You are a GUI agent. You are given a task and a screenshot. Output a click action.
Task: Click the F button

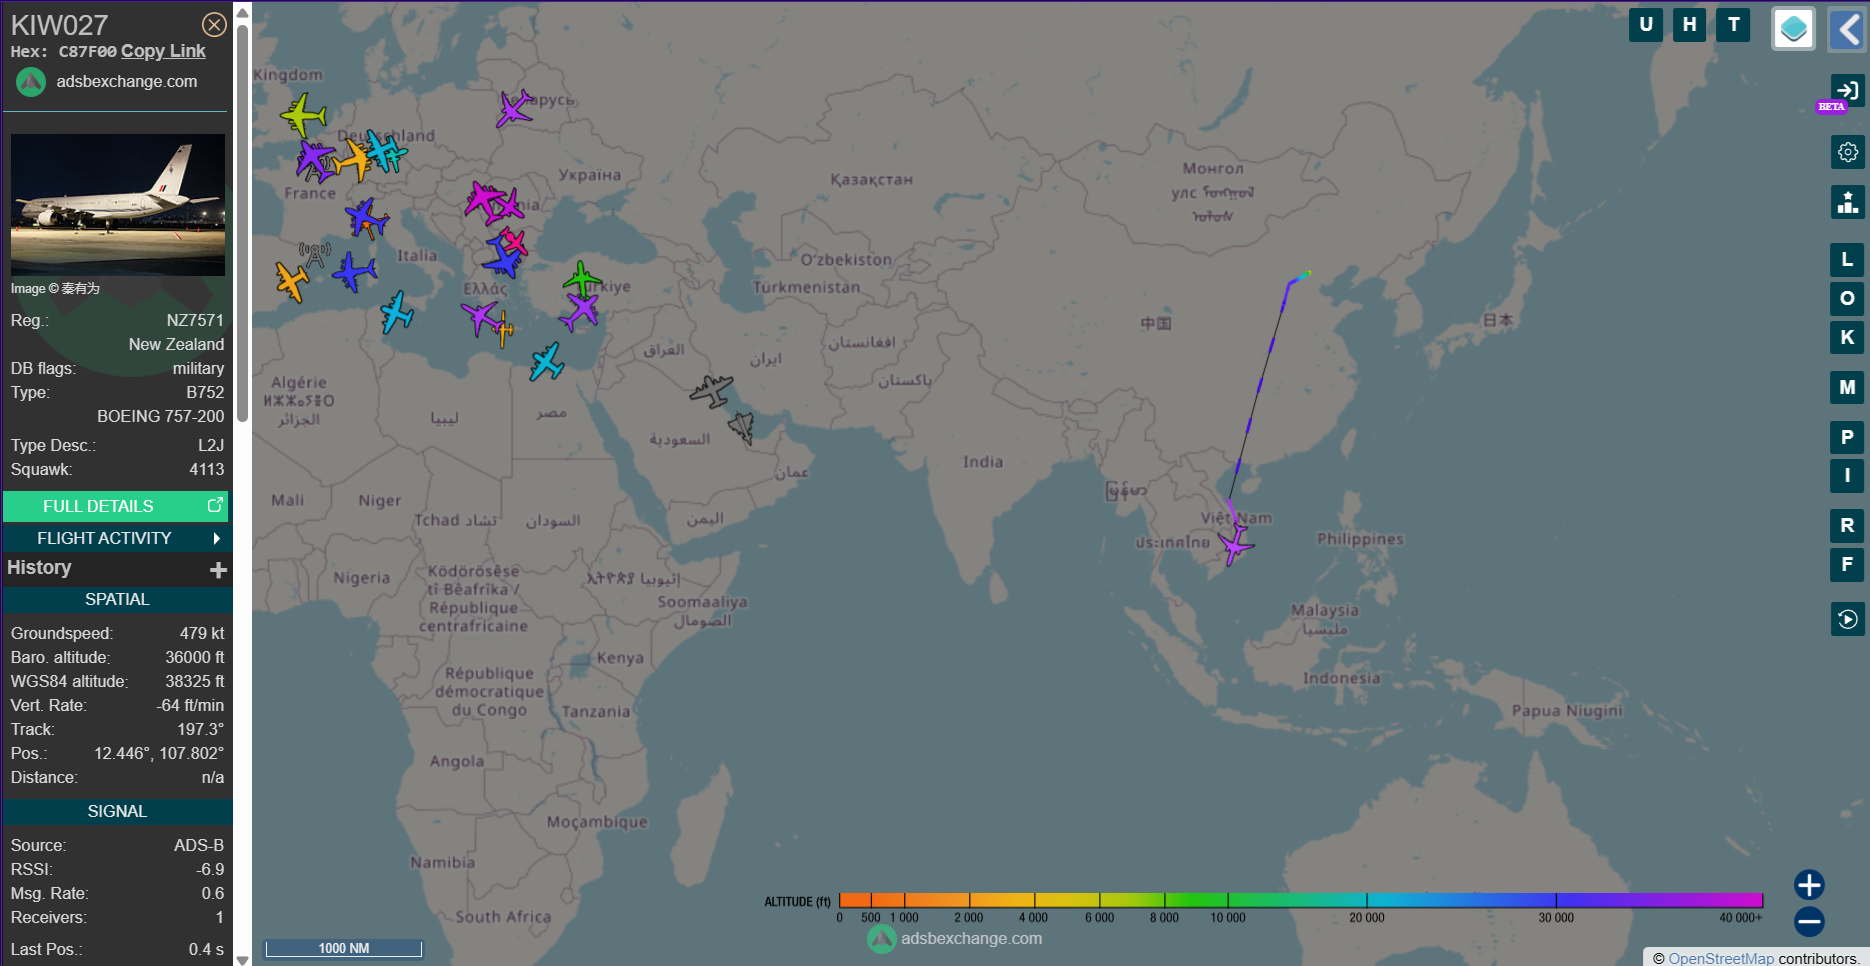(x=1847, y=564)
